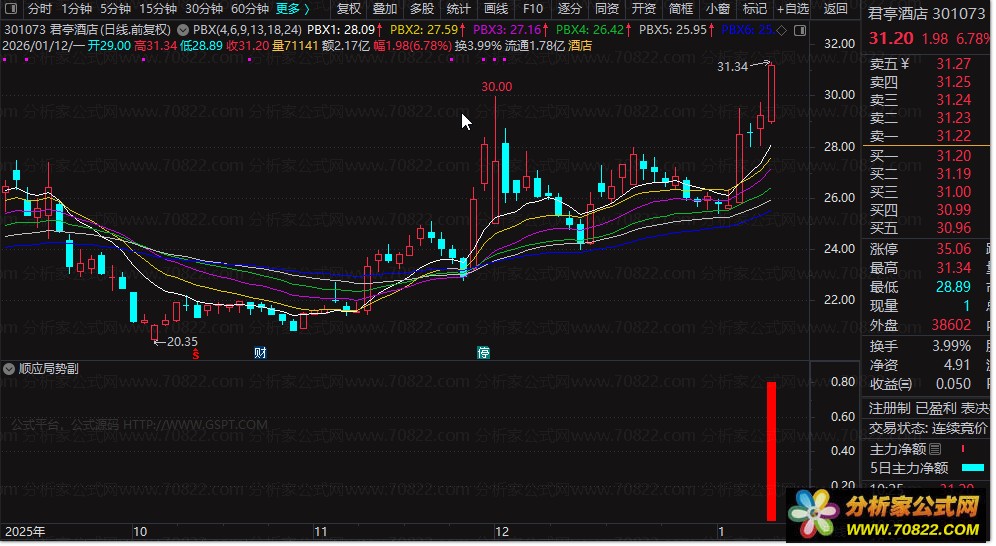996x546 pixels.
Task: Click PBX1: 28.09 indicator value
Action: tap(340, 30)
